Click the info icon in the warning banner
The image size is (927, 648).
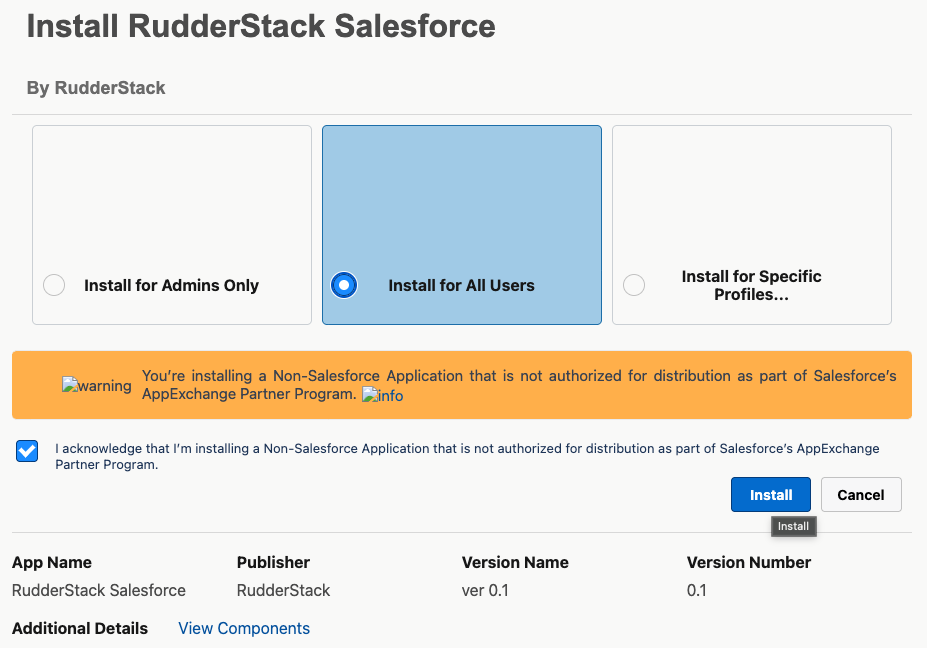click(383, 395)
